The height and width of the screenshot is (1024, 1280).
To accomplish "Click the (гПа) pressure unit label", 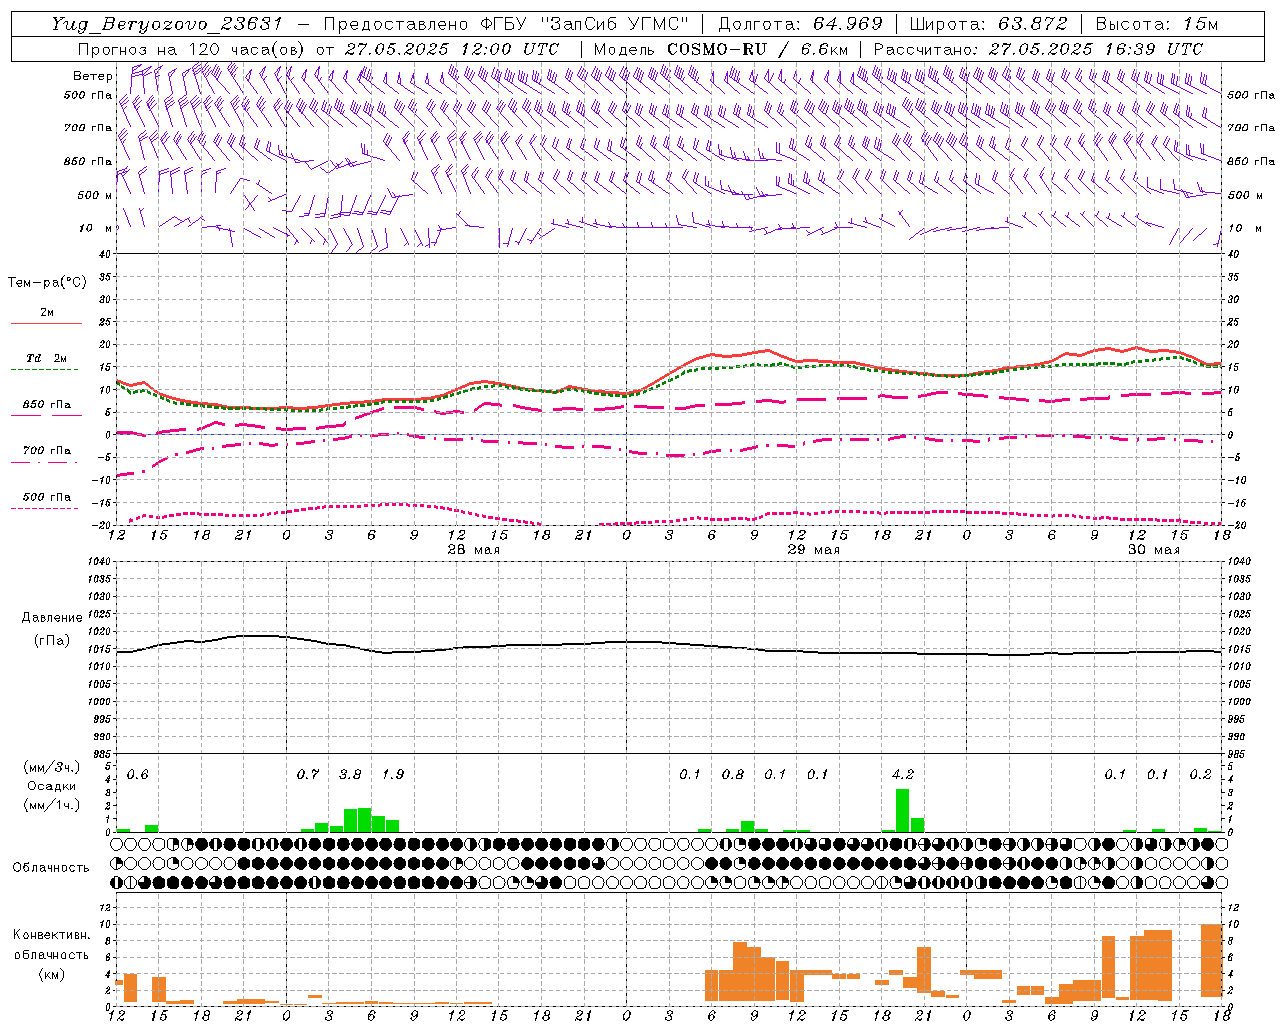I will tap(51, 640).
